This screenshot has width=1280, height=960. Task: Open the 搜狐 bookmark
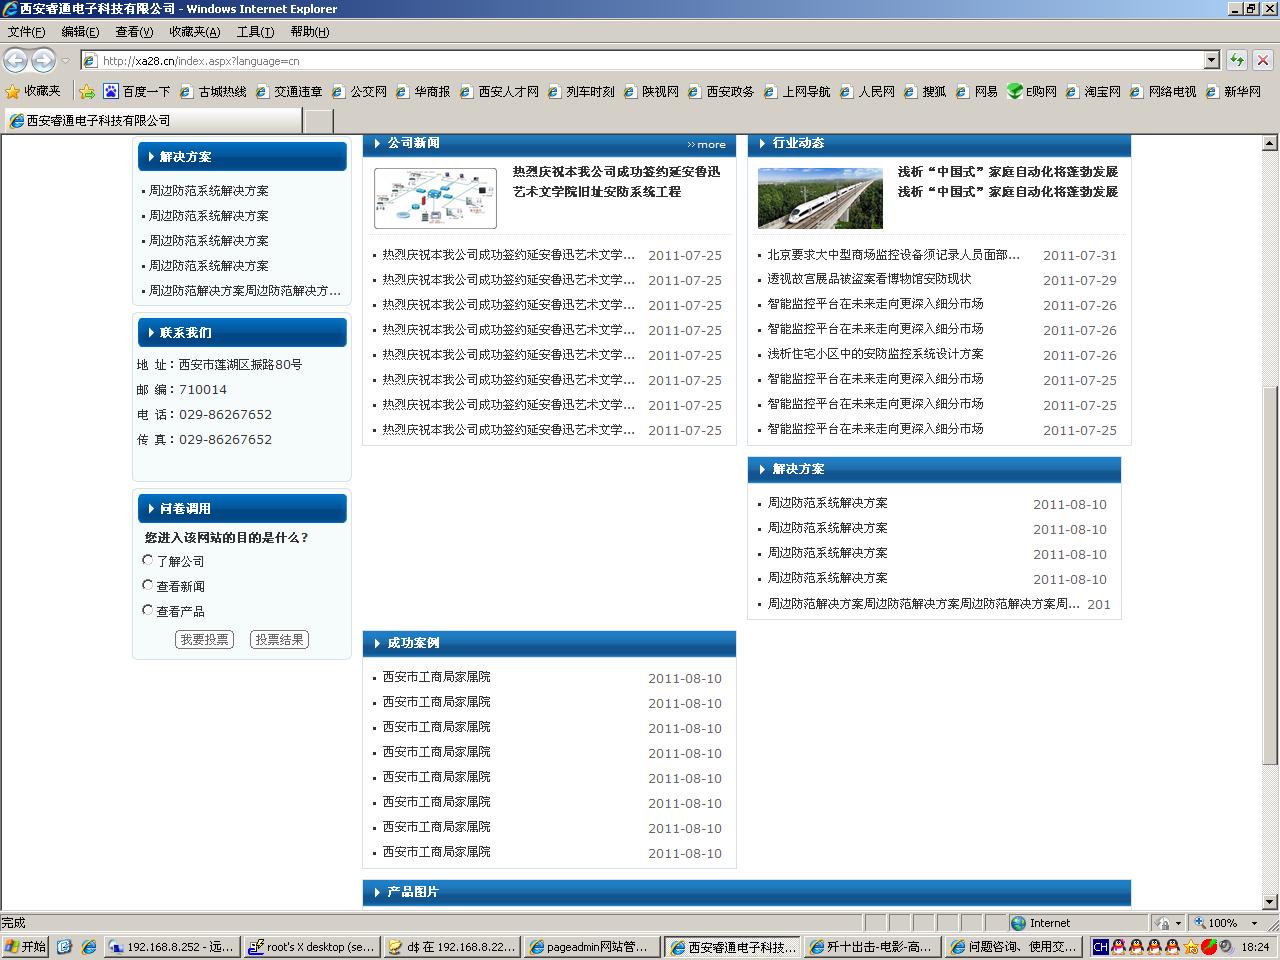point(925,91)
